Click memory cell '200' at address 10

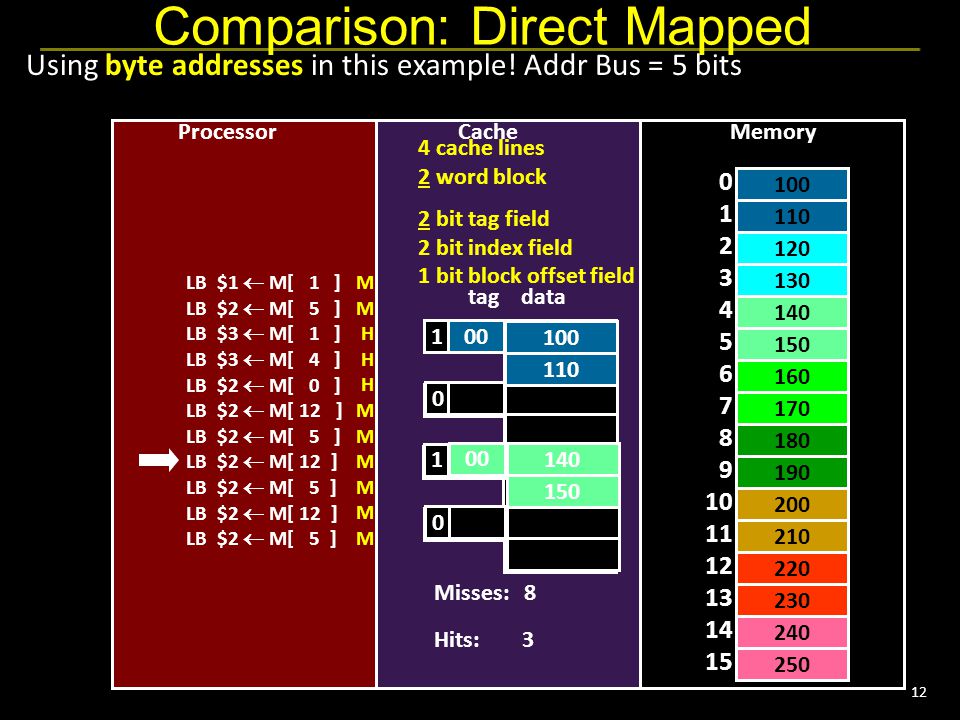(792, 504)
